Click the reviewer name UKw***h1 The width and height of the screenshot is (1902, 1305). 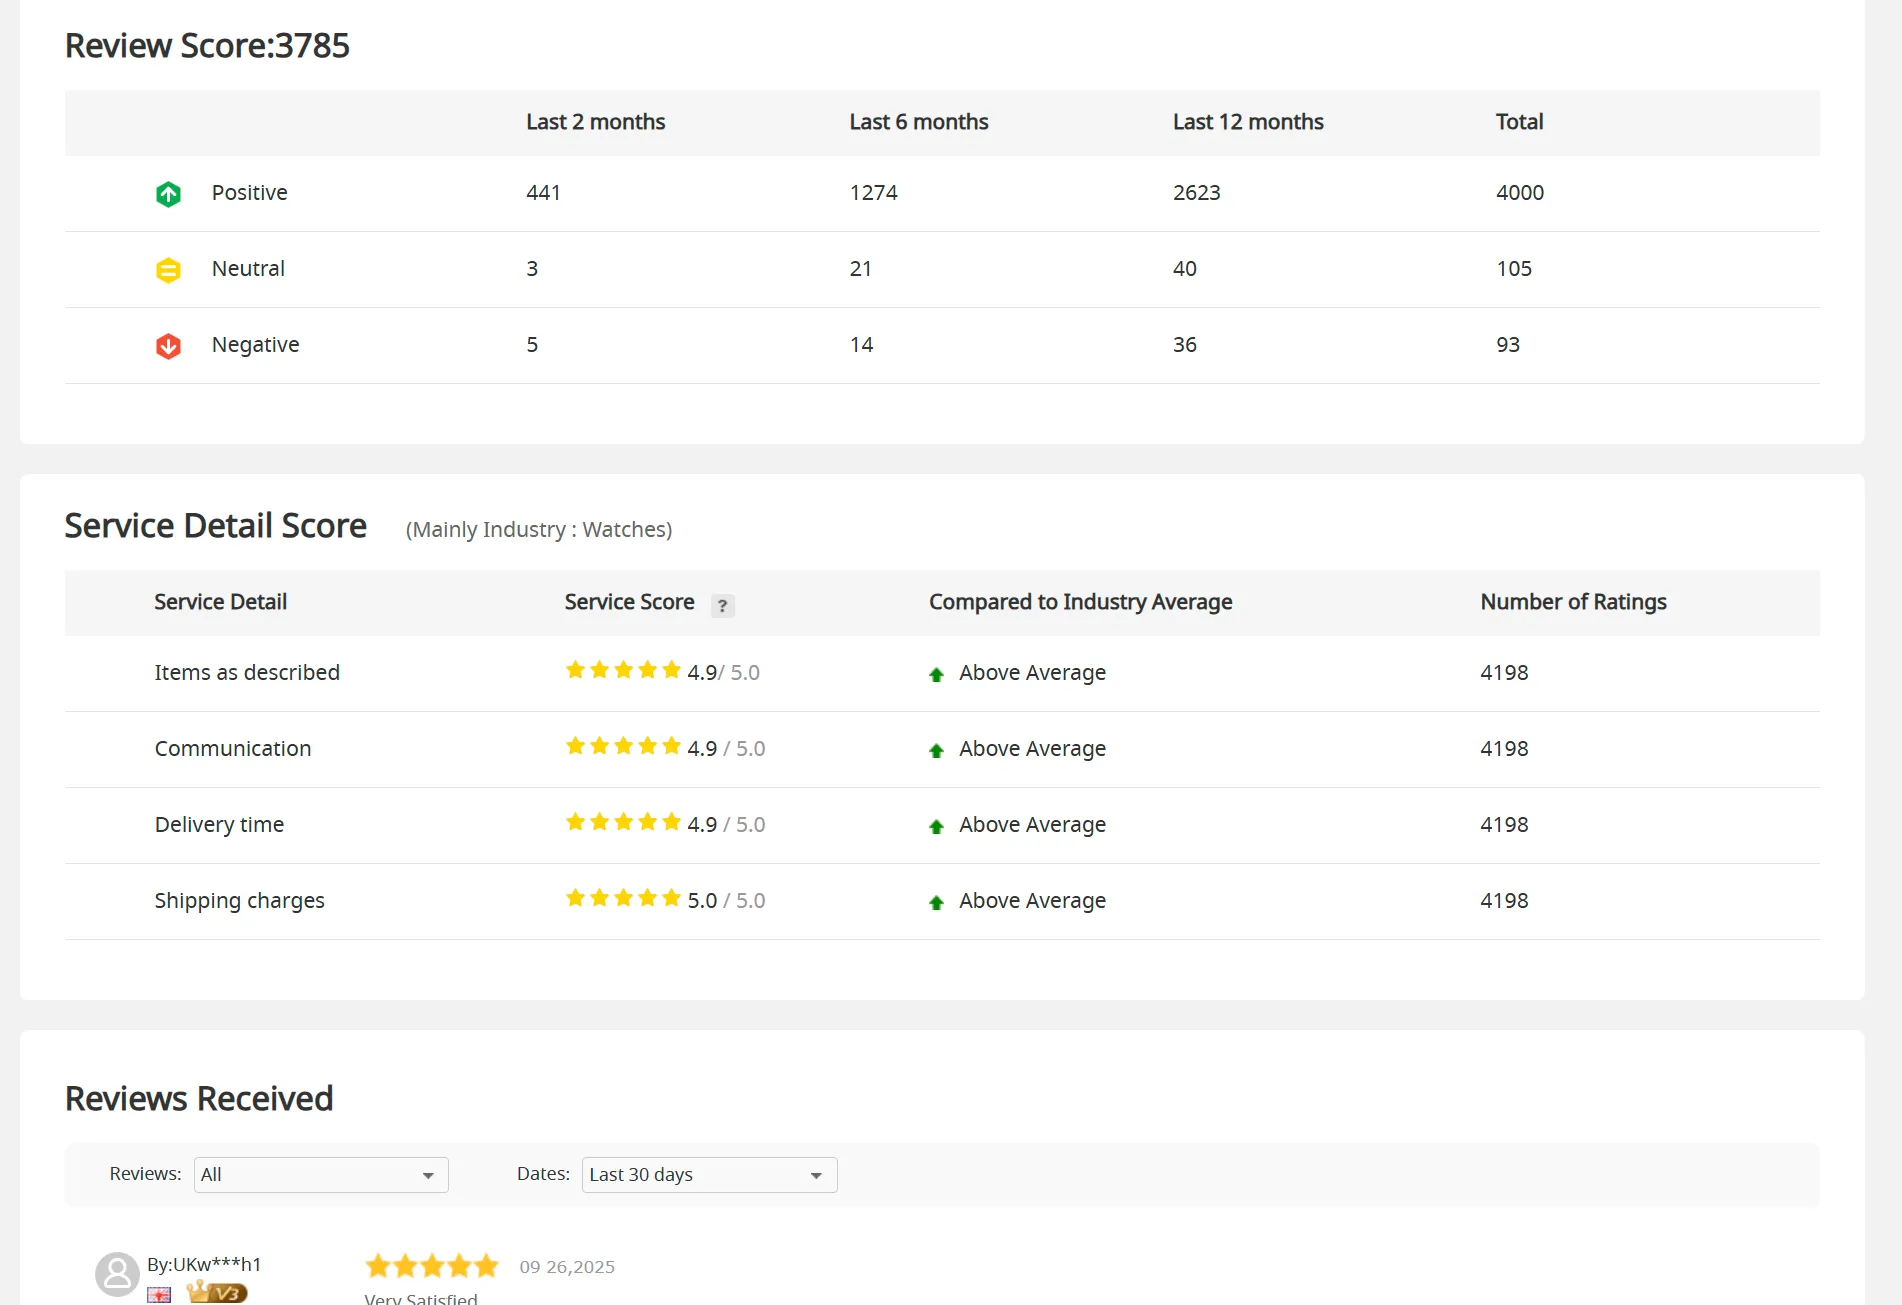click(x=204, y=1265)
